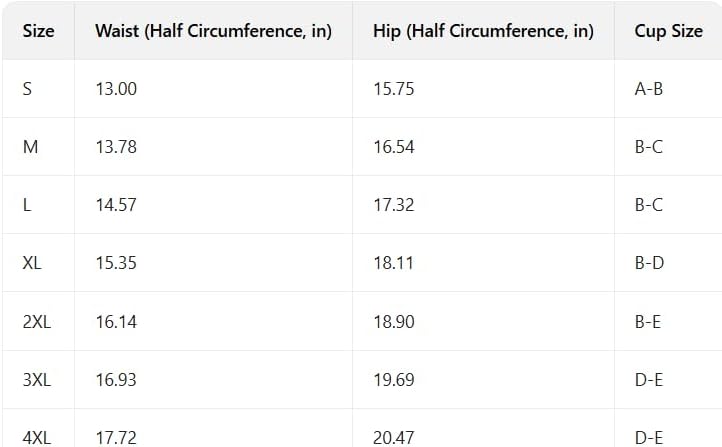Select the M size cell
This screenshot has width=722, height=447.
point(30,147)
